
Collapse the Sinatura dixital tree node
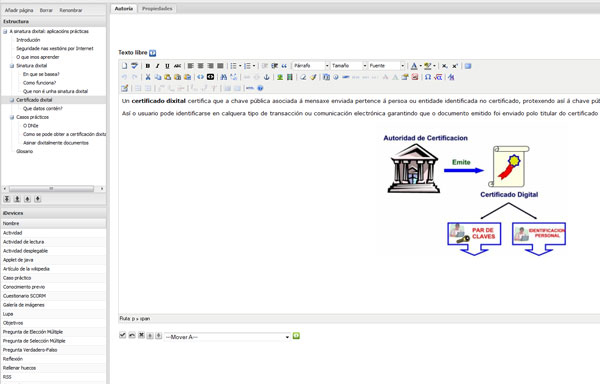pos(11,66)
